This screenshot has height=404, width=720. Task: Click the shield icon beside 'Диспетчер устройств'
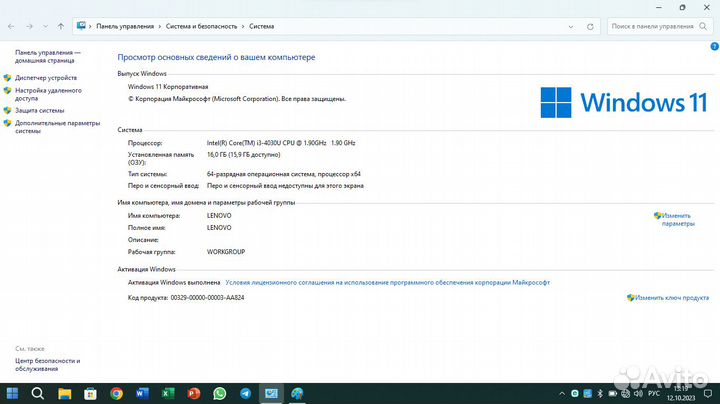(x=7, y=78)
